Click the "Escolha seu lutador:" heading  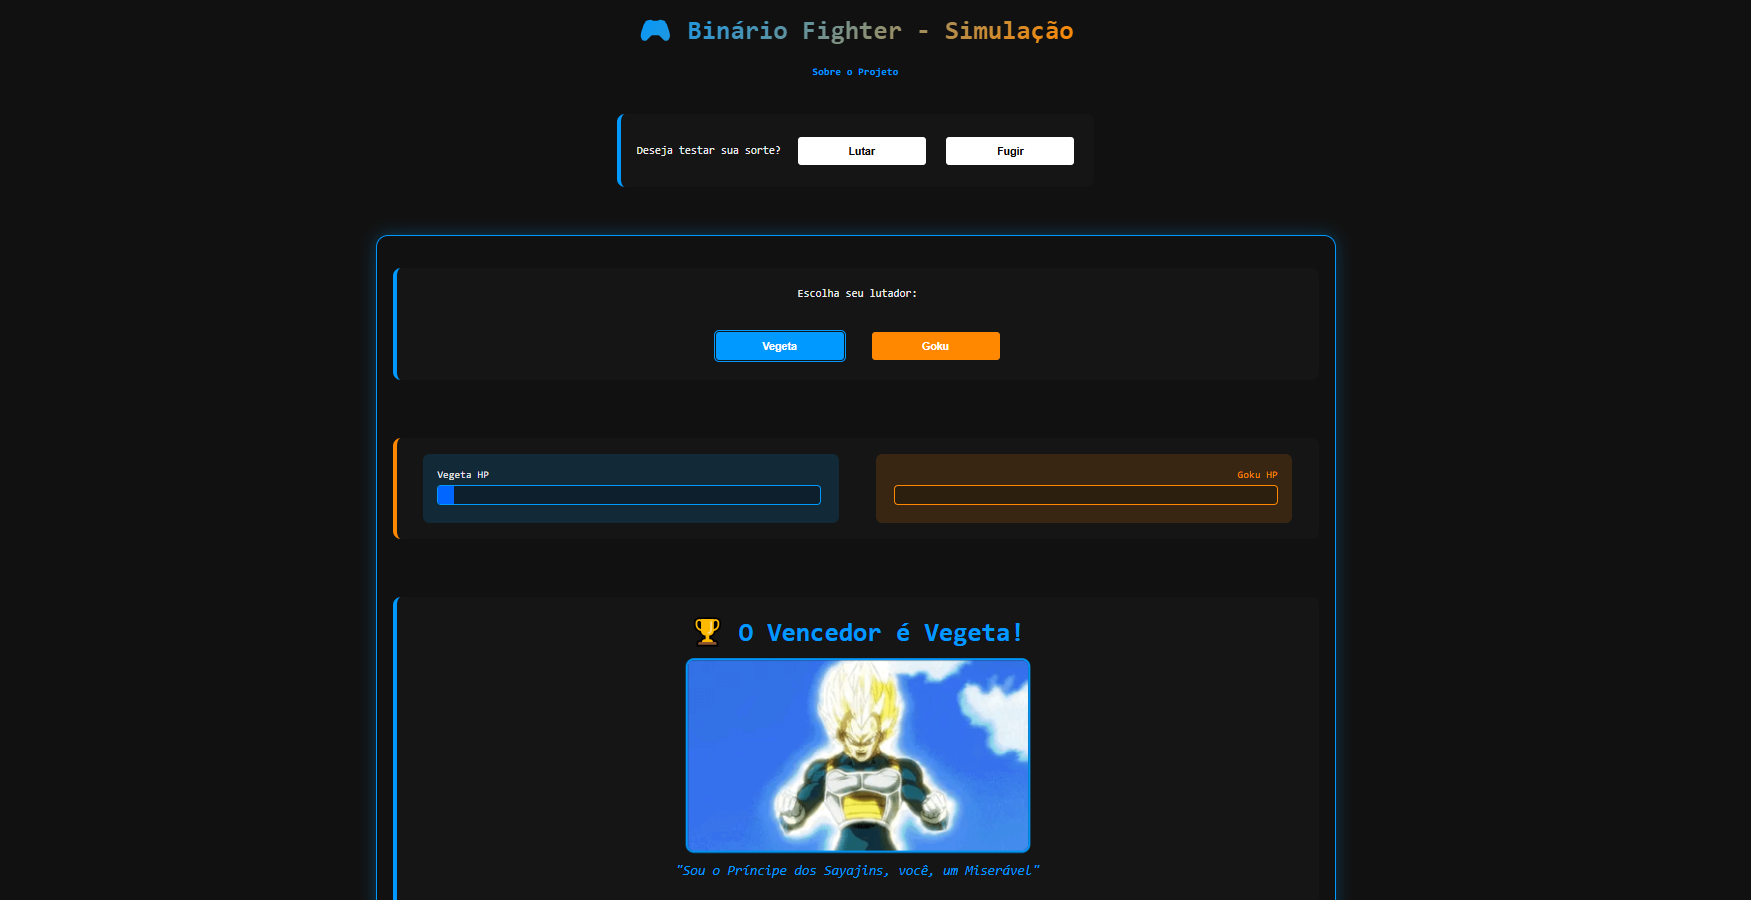[857, 293]
